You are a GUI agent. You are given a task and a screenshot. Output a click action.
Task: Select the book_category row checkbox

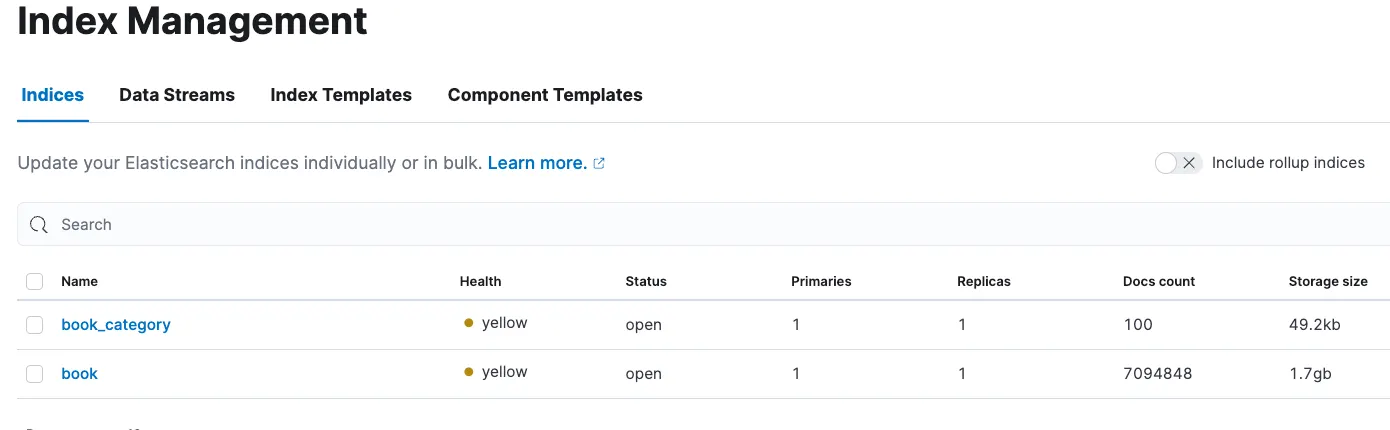[35, 325]
